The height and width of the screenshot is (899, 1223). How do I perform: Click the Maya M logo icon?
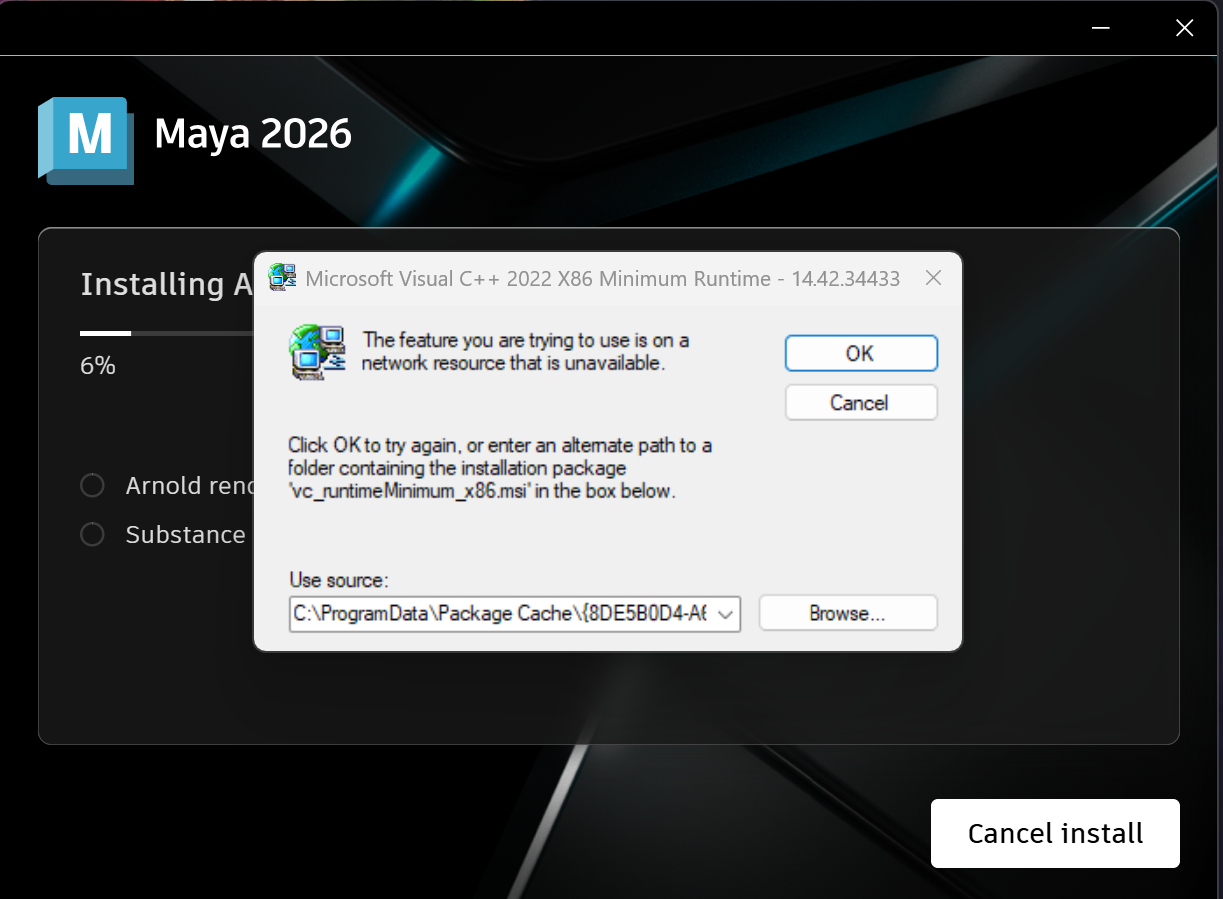click(86, 140)
